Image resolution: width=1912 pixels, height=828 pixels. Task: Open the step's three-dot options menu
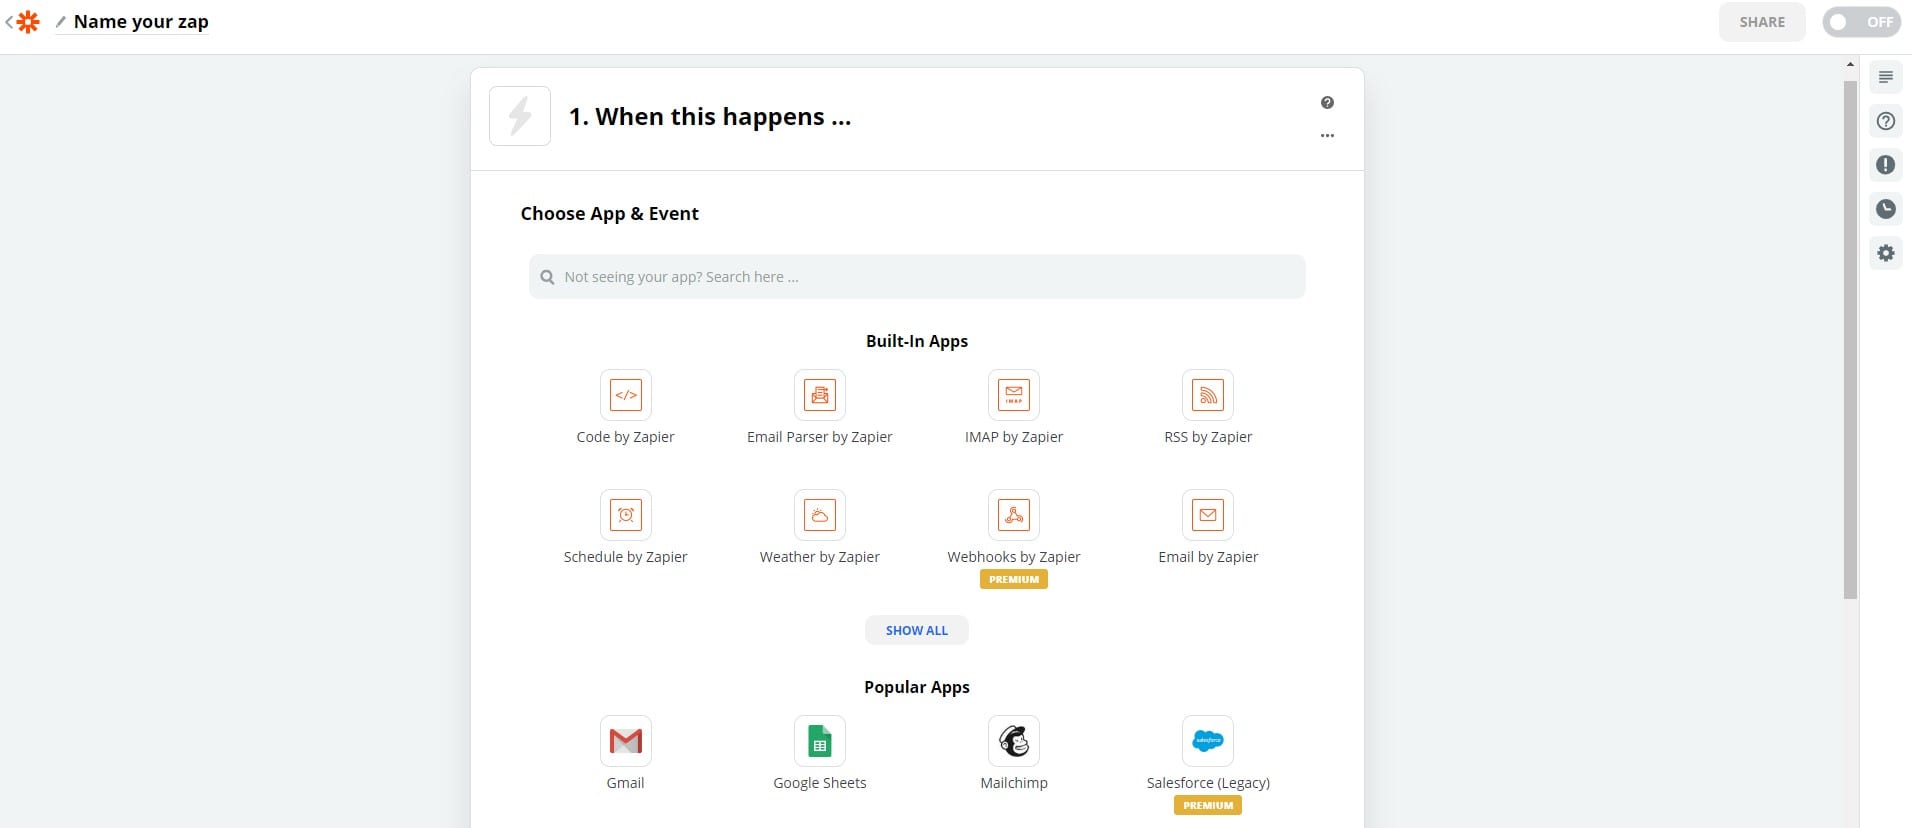[x=1327, y=135]
